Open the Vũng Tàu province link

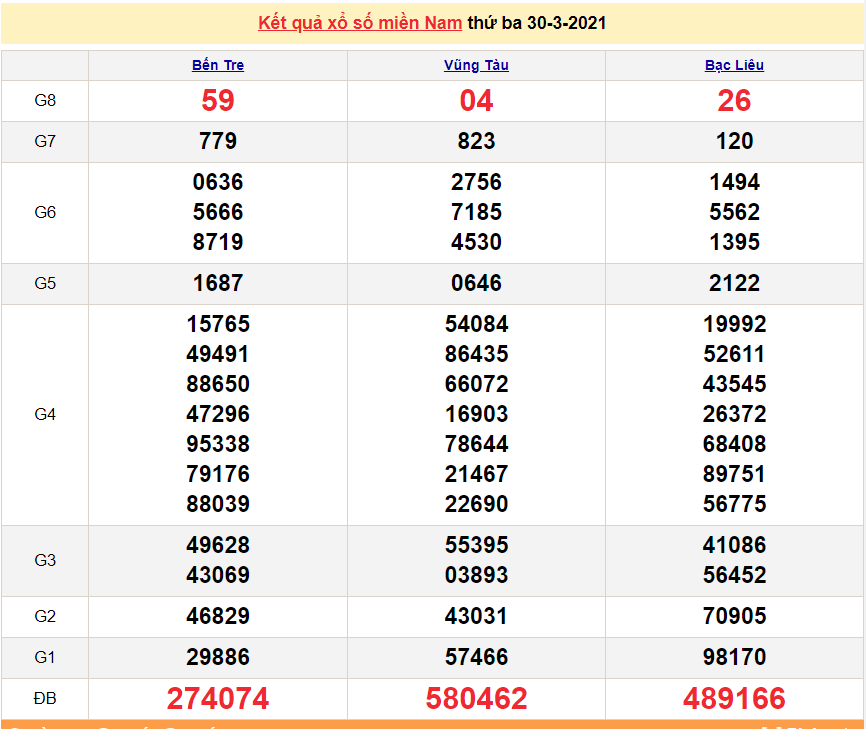coord(476,65)
